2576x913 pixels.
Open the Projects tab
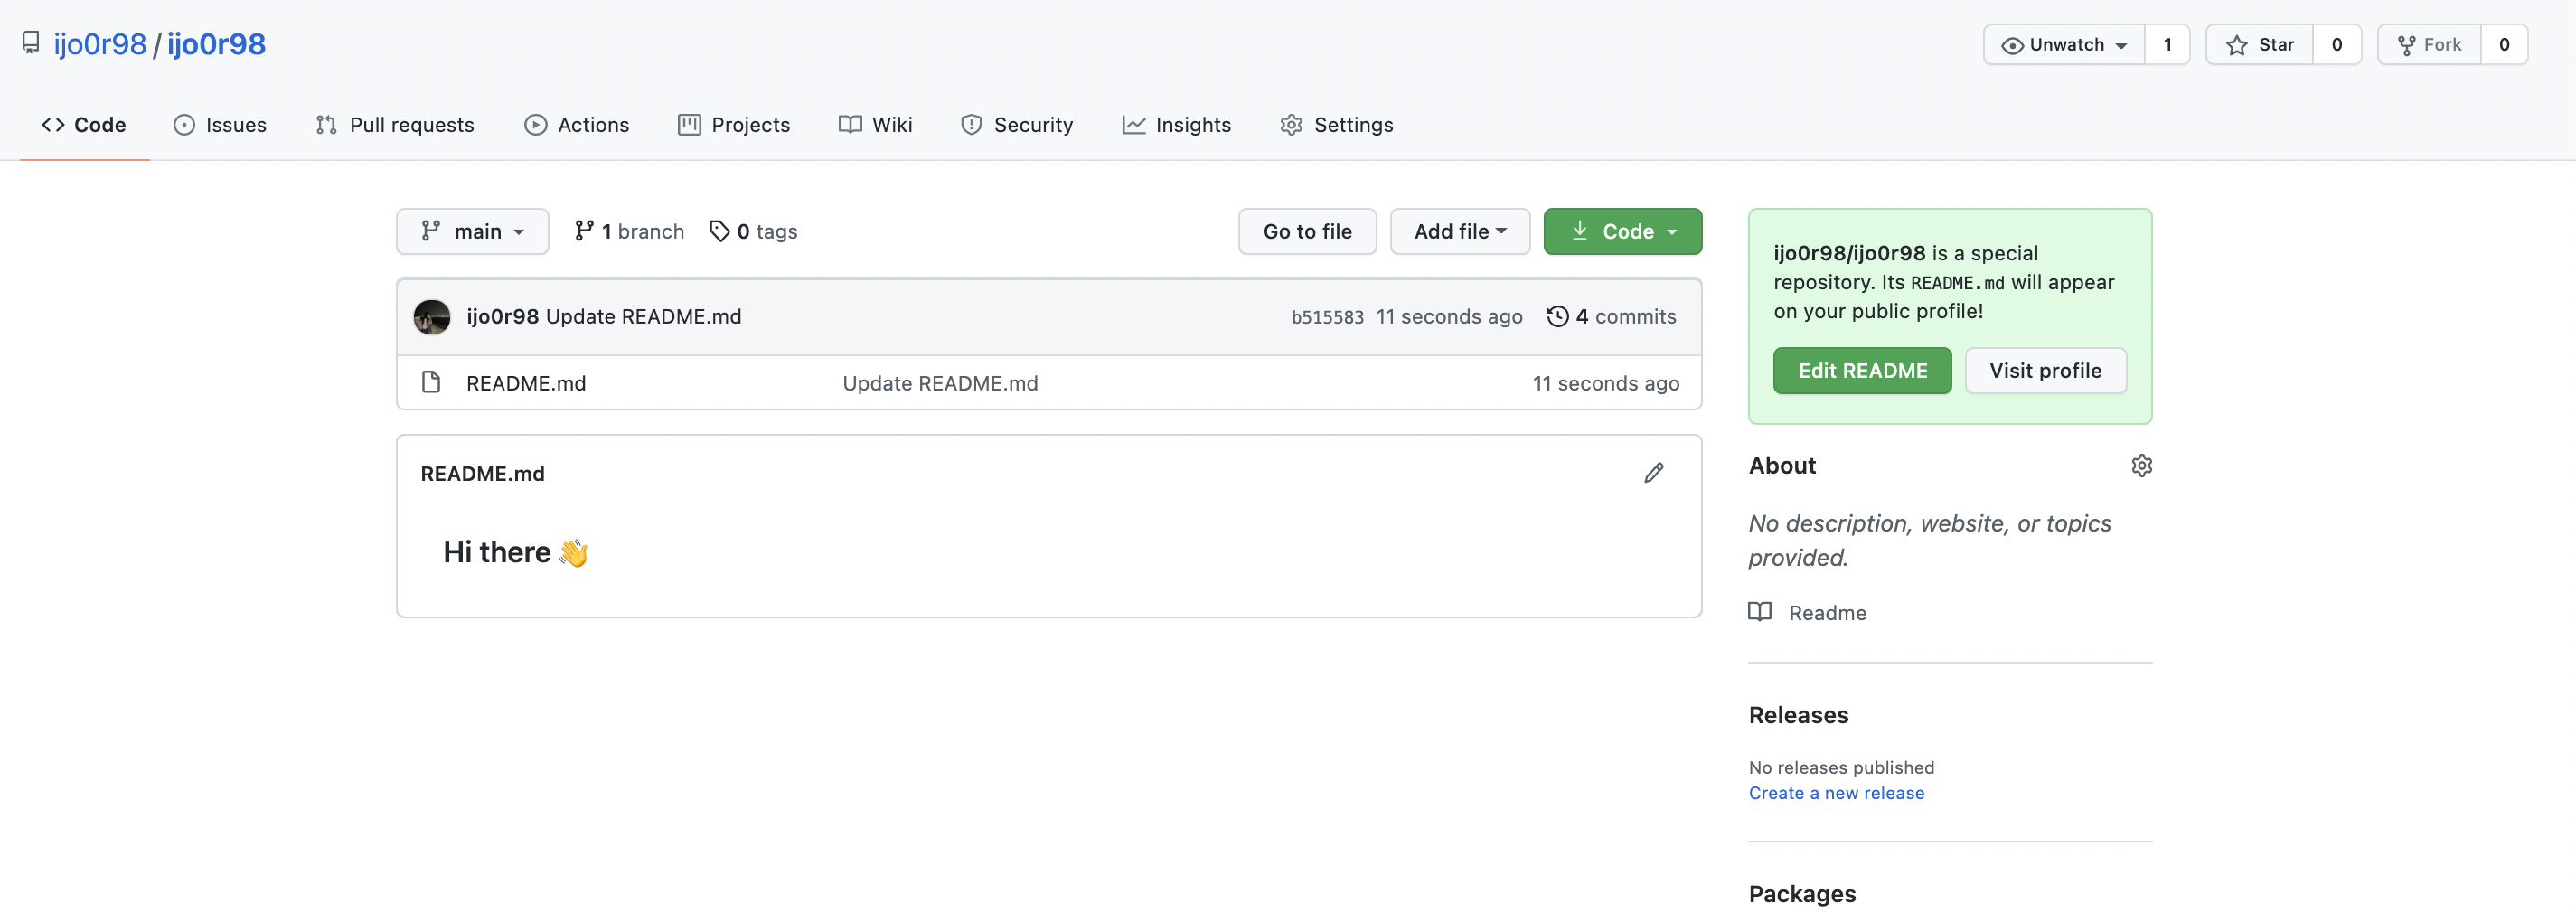pos(734,125)
